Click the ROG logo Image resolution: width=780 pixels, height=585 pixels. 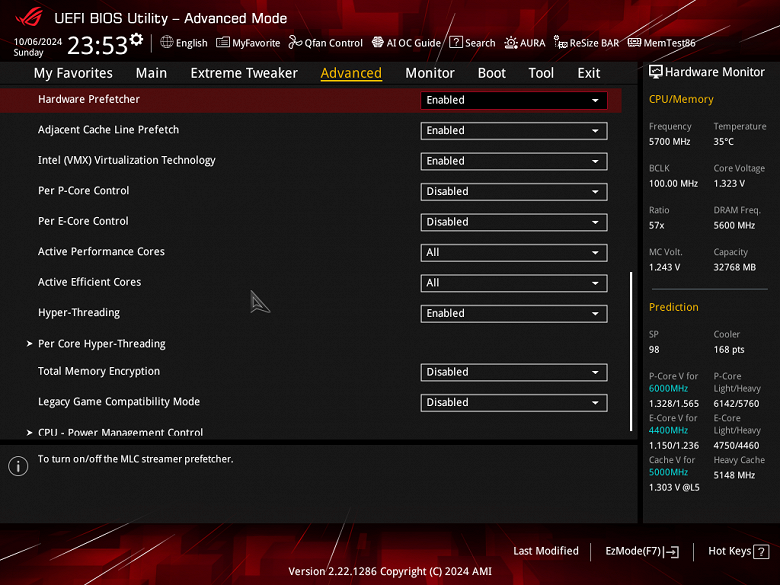pos(29,17)
